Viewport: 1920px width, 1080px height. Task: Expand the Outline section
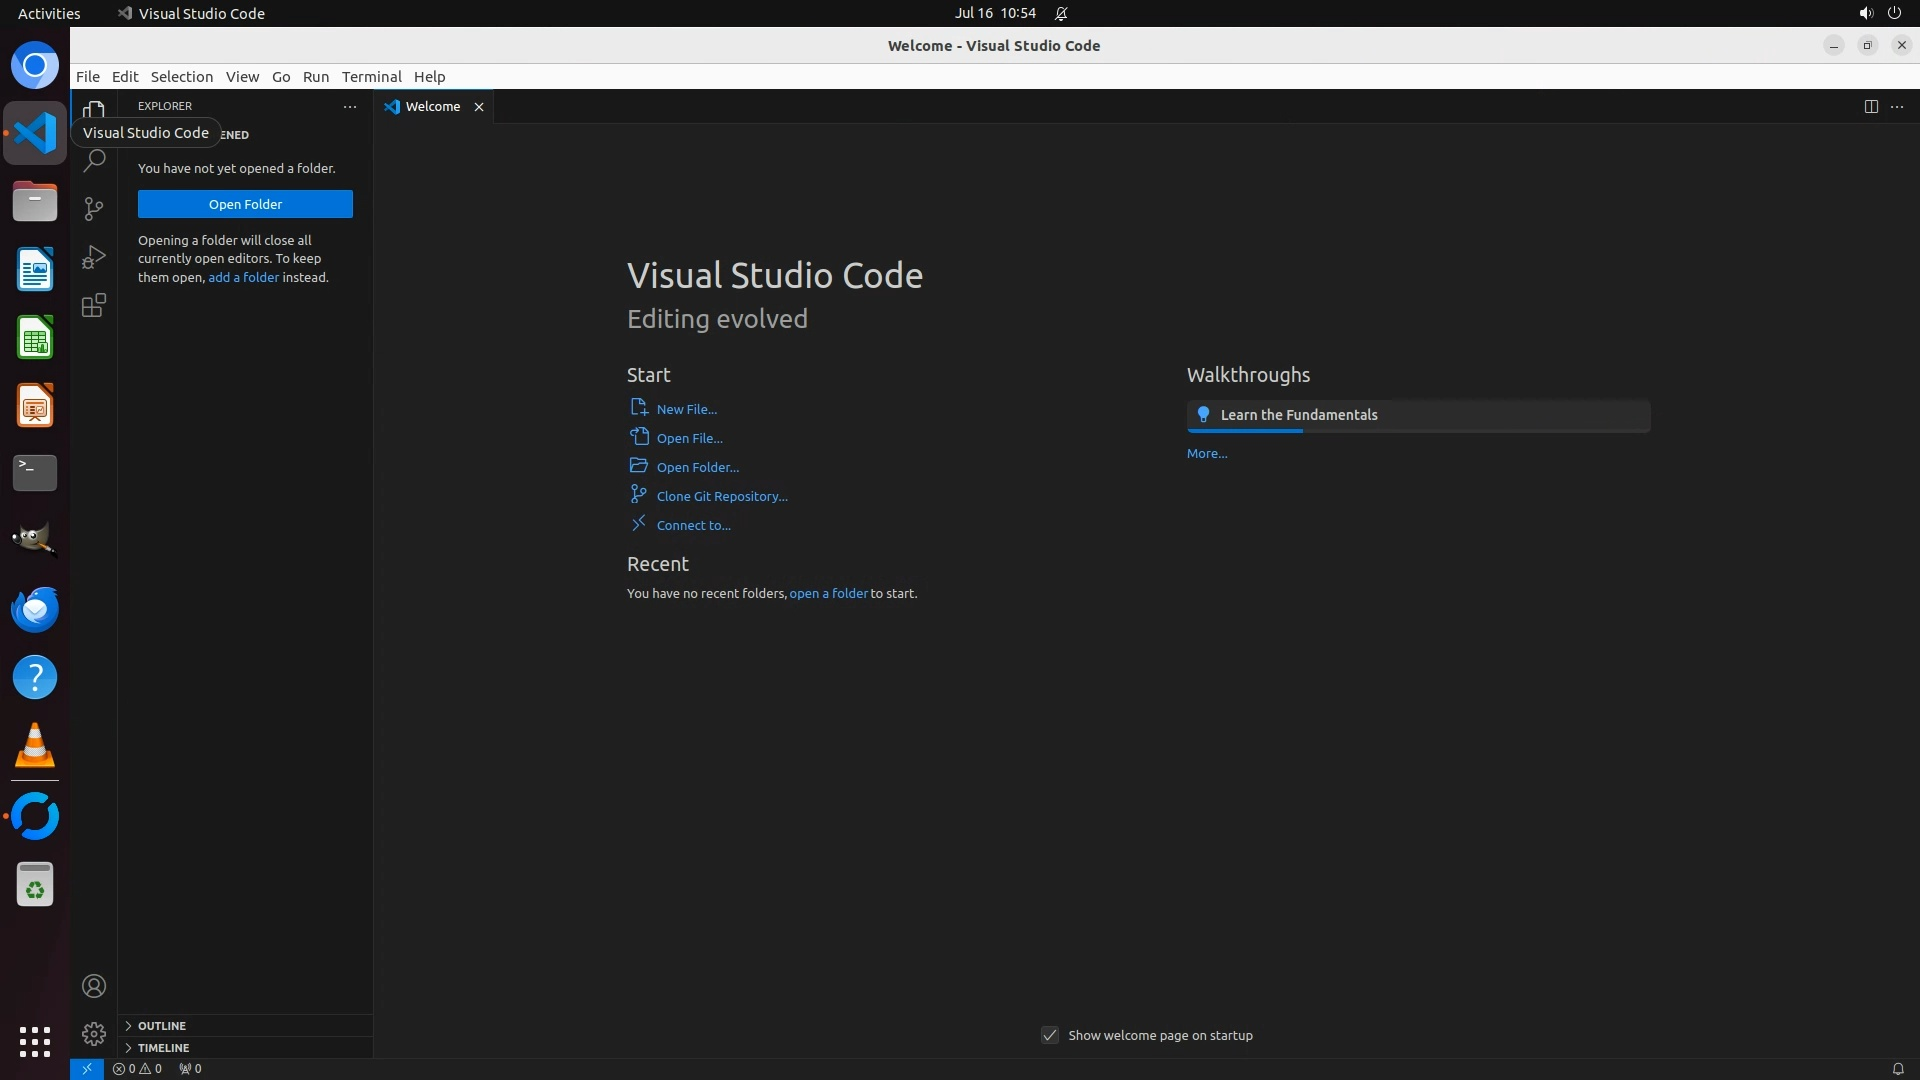[x=161, y=1025]
